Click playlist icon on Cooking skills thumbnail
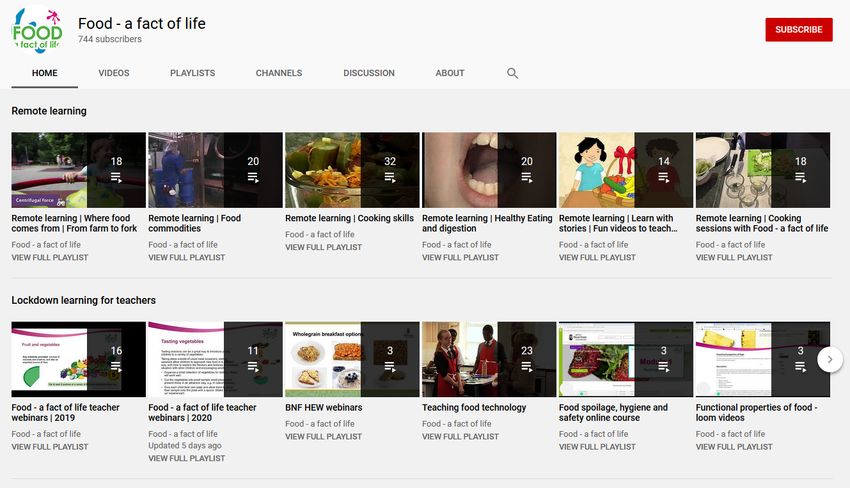This screenshot has width=850, height=488. (x=390, y=177)
